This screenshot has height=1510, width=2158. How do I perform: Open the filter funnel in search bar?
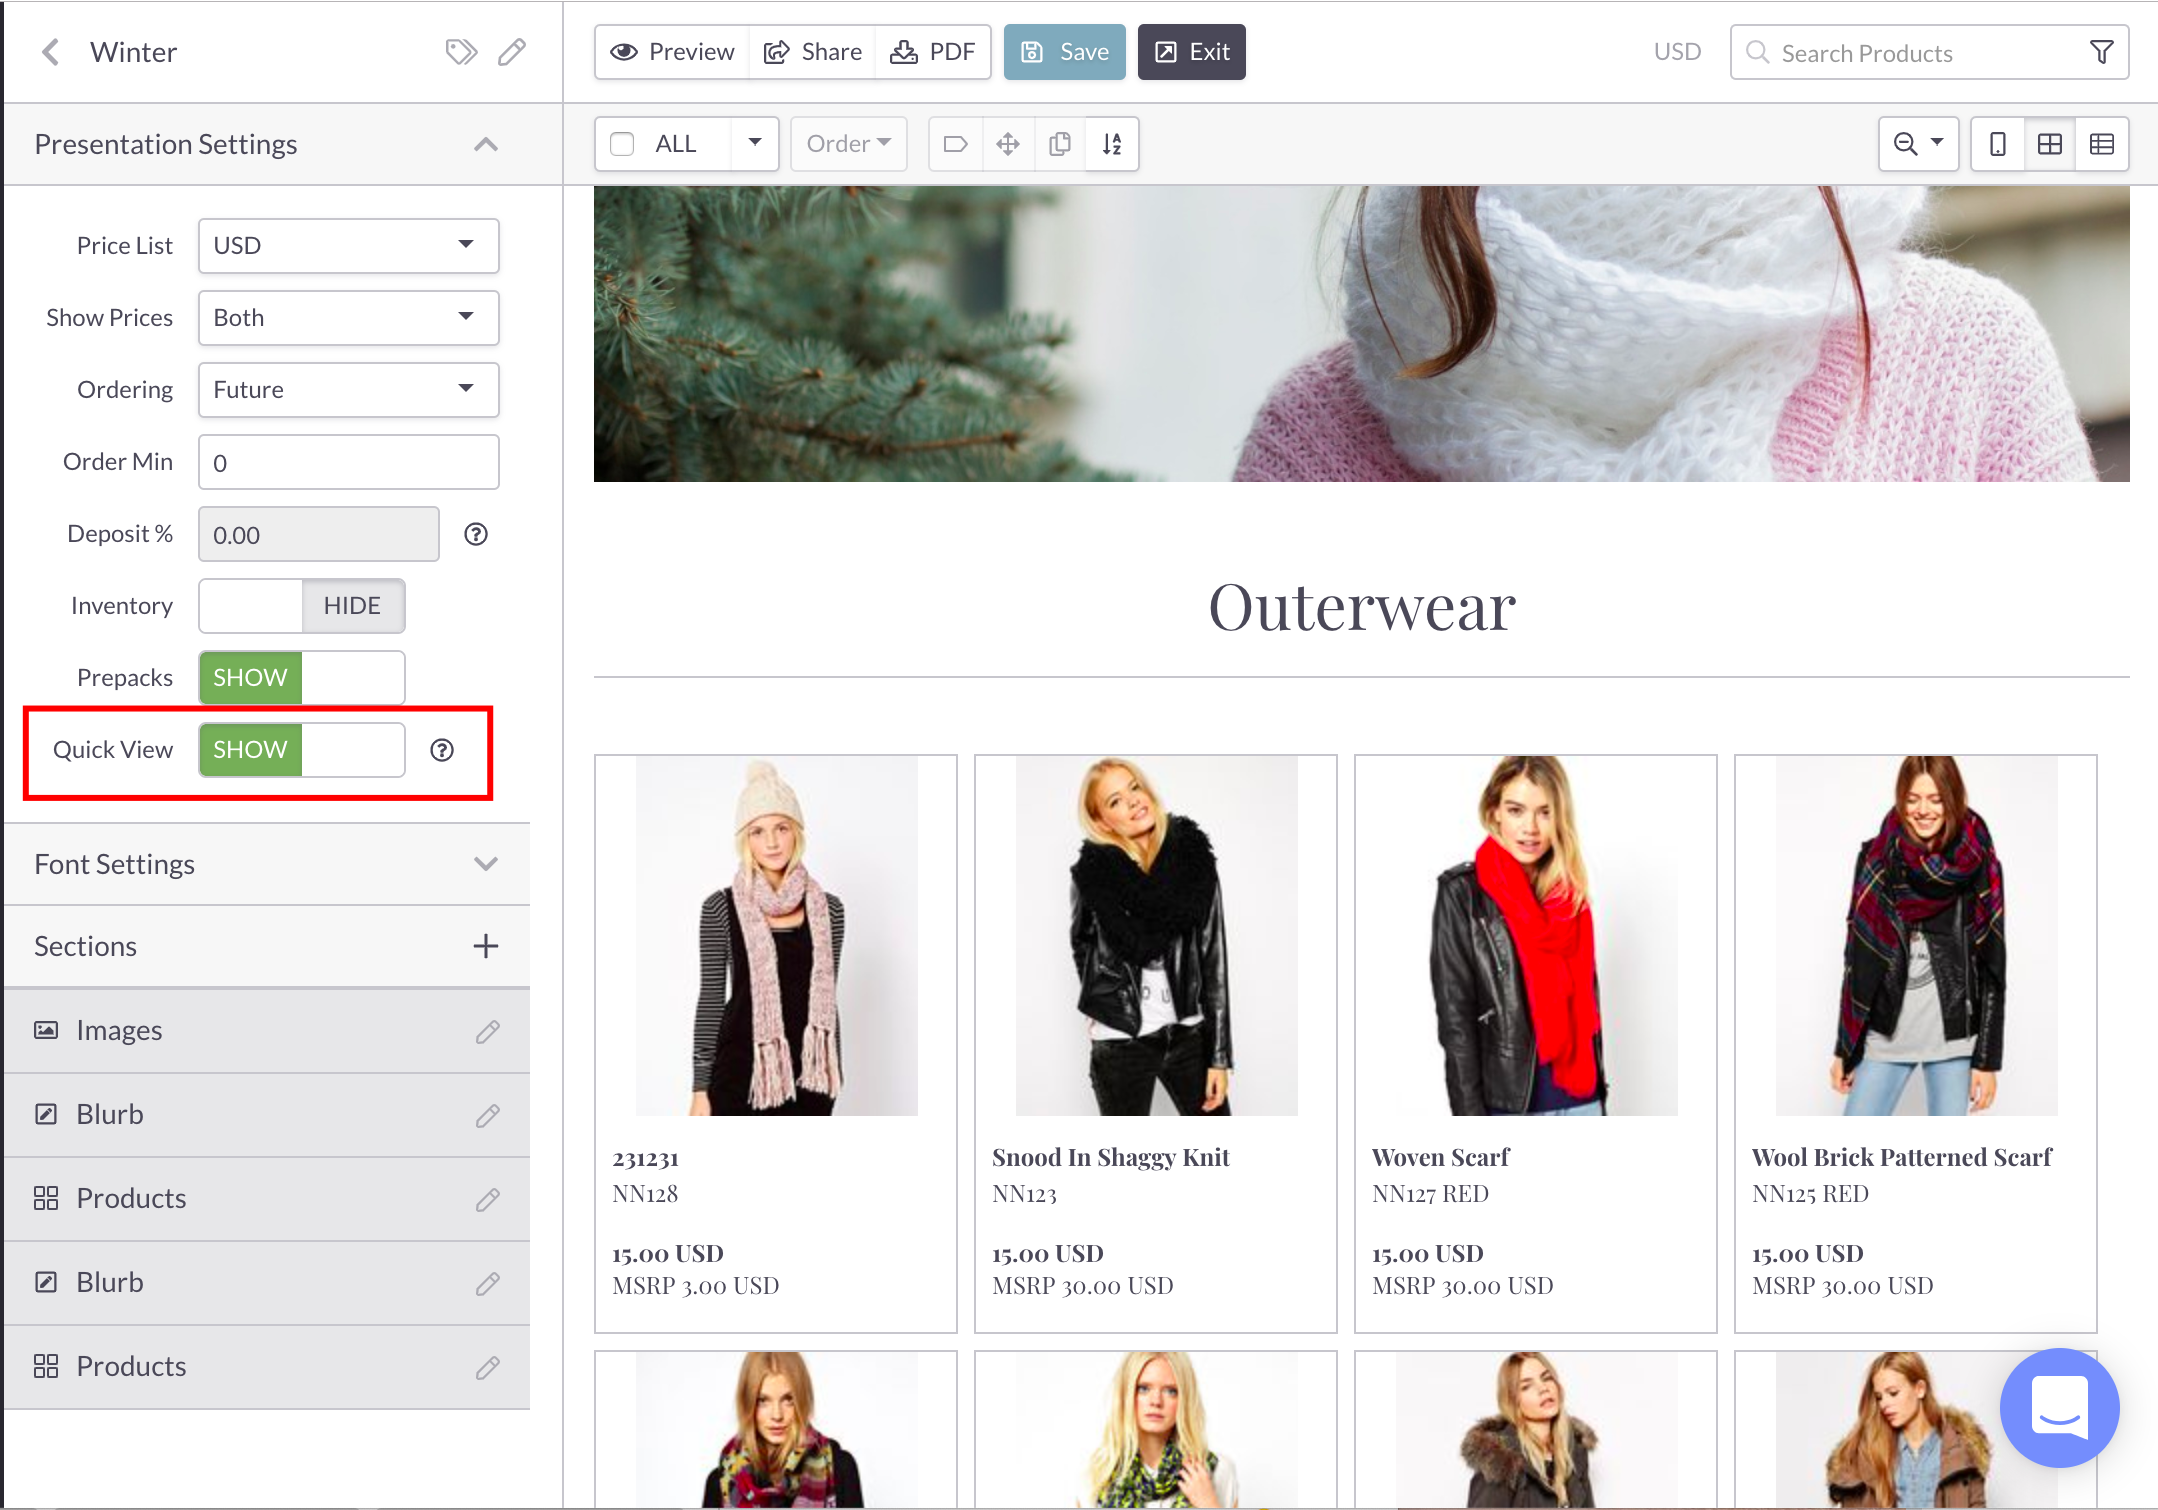pos(2102,52)
